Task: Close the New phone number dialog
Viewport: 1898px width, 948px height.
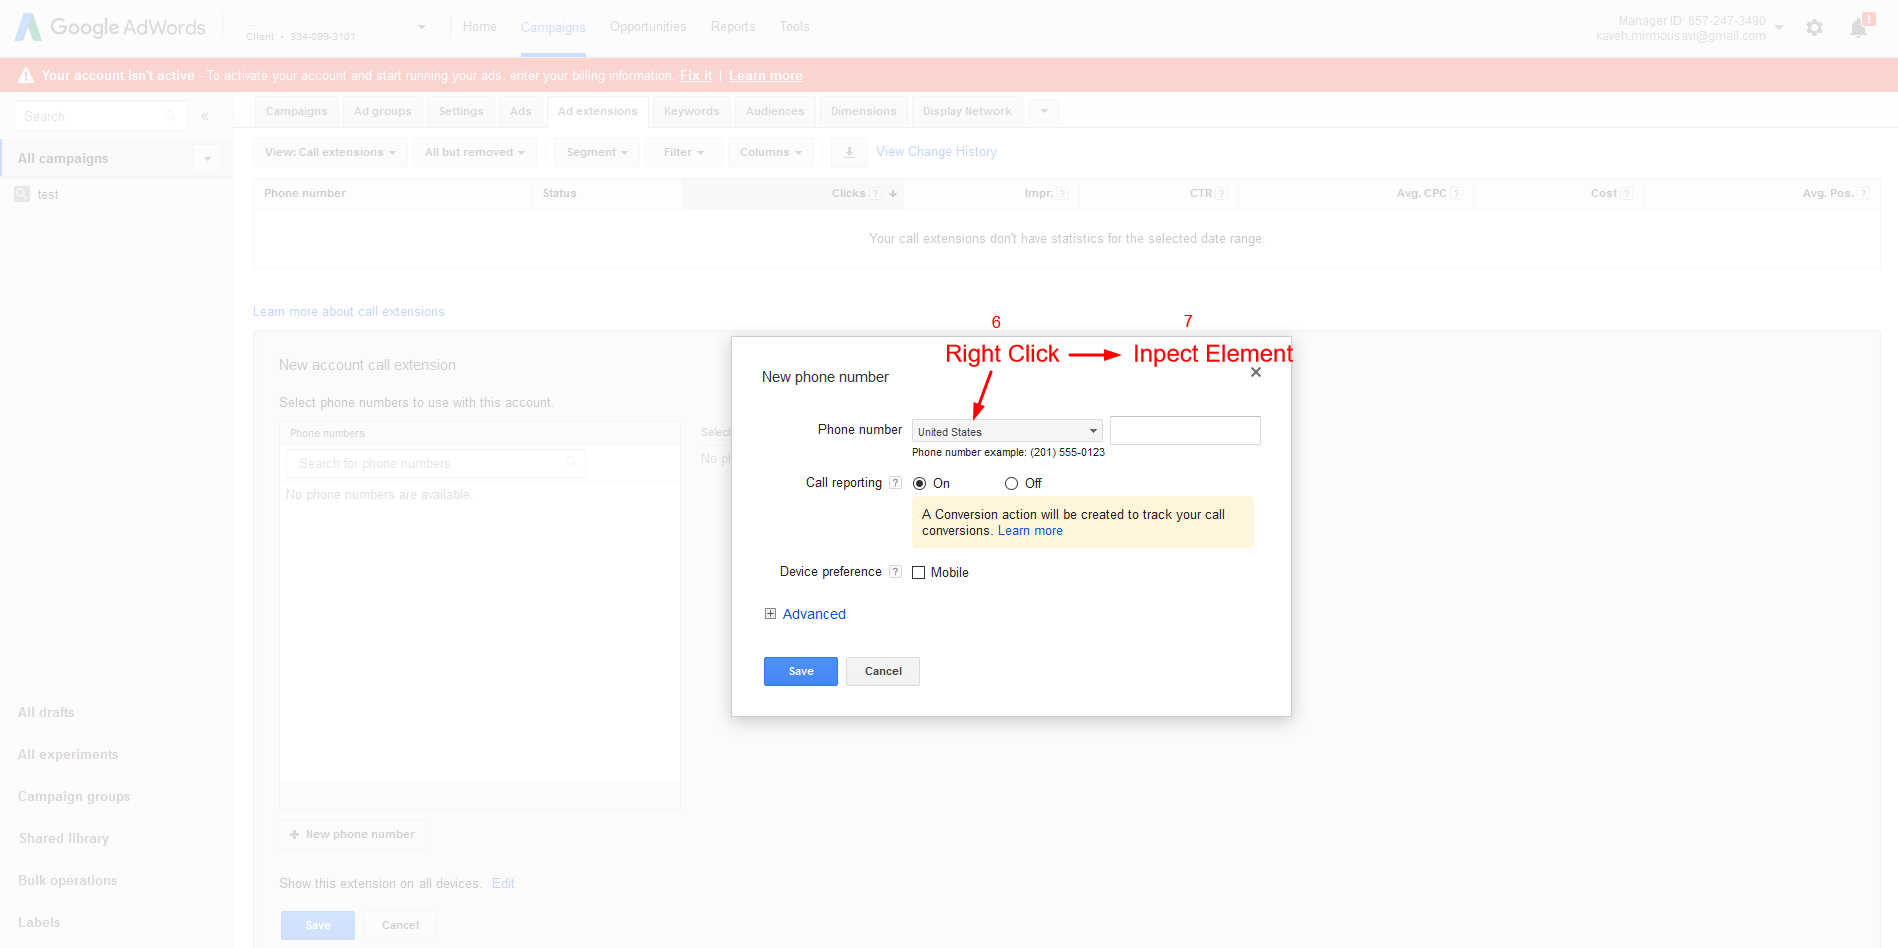Action: pyautogui.click(x=1256, y=372)
